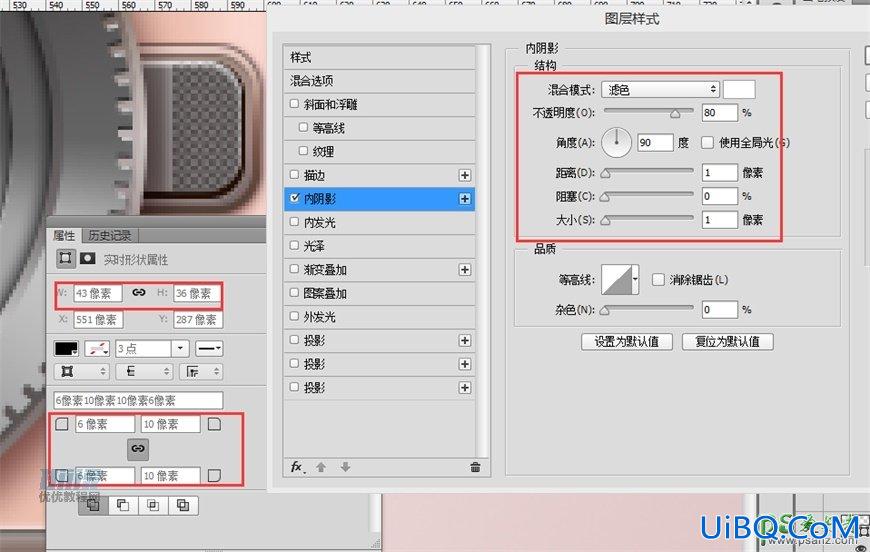870x552 pixels.
Task: Move selected effect down with down arrow
Action: click(345, 467)
